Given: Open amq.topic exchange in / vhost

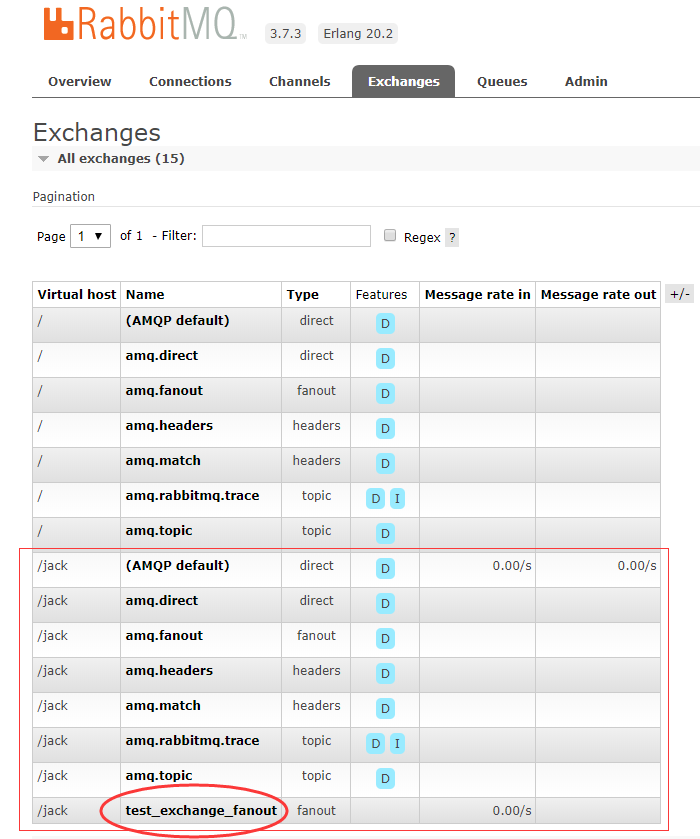Looking at the screenshot, I should pos(159,531).
